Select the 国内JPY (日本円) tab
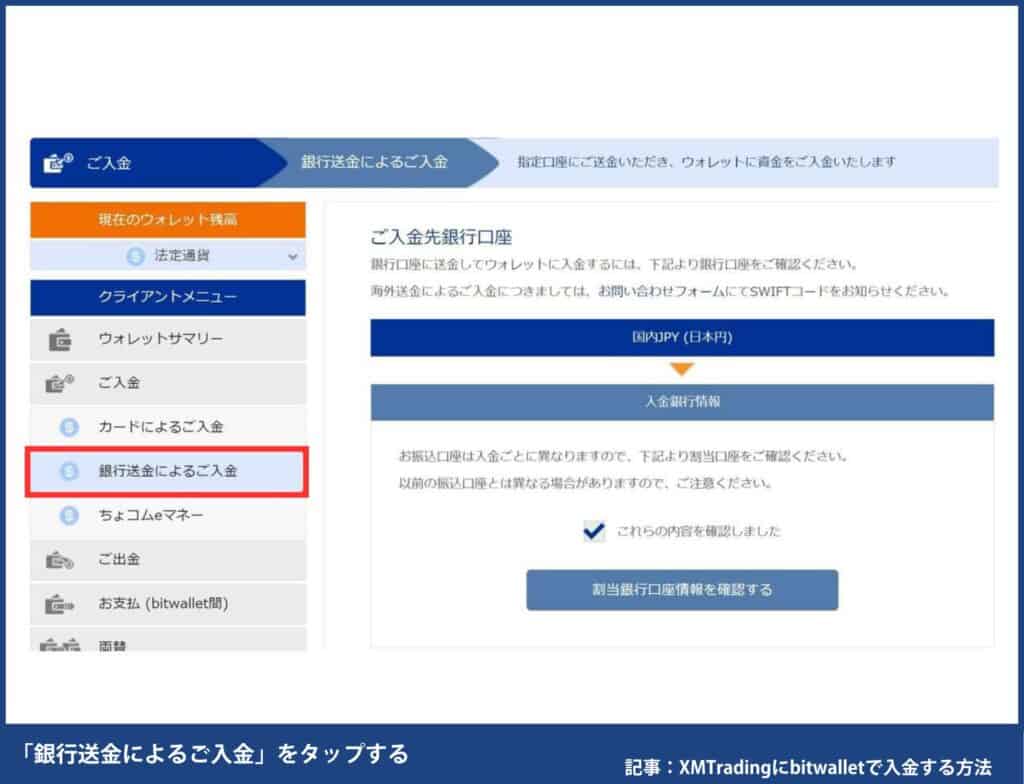 click(x=684, y=339)
